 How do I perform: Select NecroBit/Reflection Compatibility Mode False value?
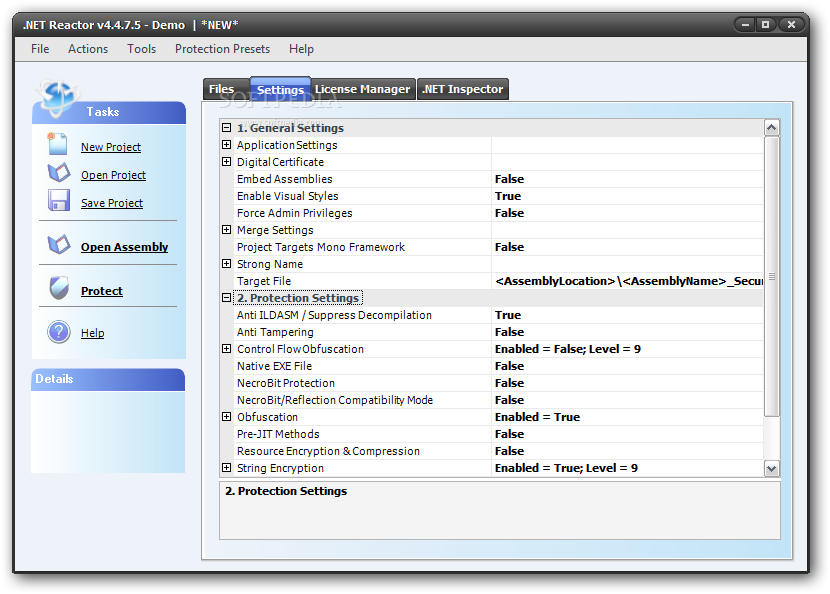click(x=628, y=400)
